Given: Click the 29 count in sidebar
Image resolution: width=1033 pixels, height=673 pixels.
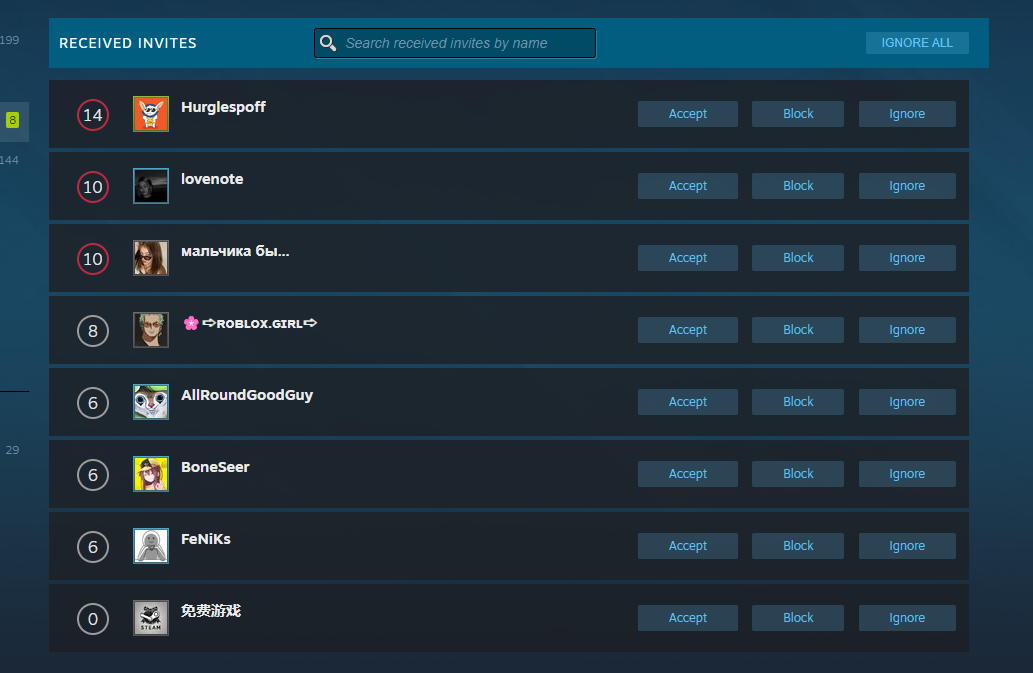Looking at the screenshot, I should click(13, 450).
